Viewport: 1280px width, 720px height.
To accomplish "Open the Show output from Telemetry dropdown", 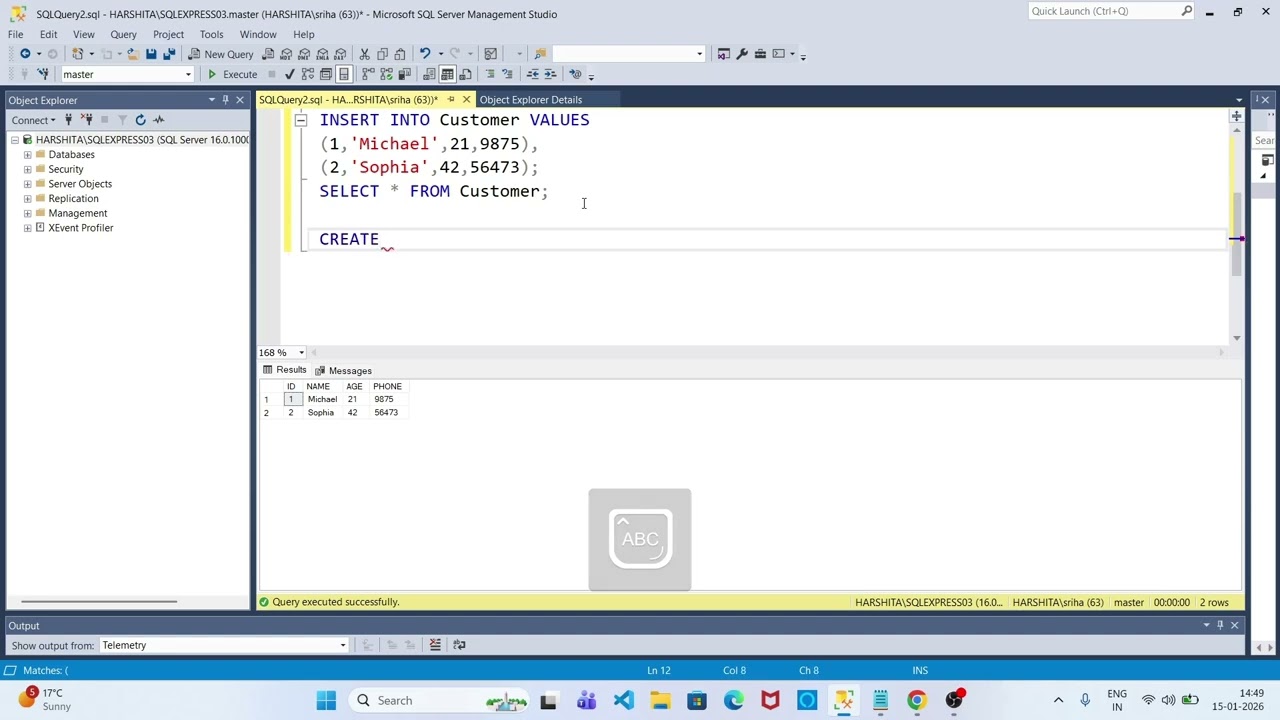I will coord(223,645).
